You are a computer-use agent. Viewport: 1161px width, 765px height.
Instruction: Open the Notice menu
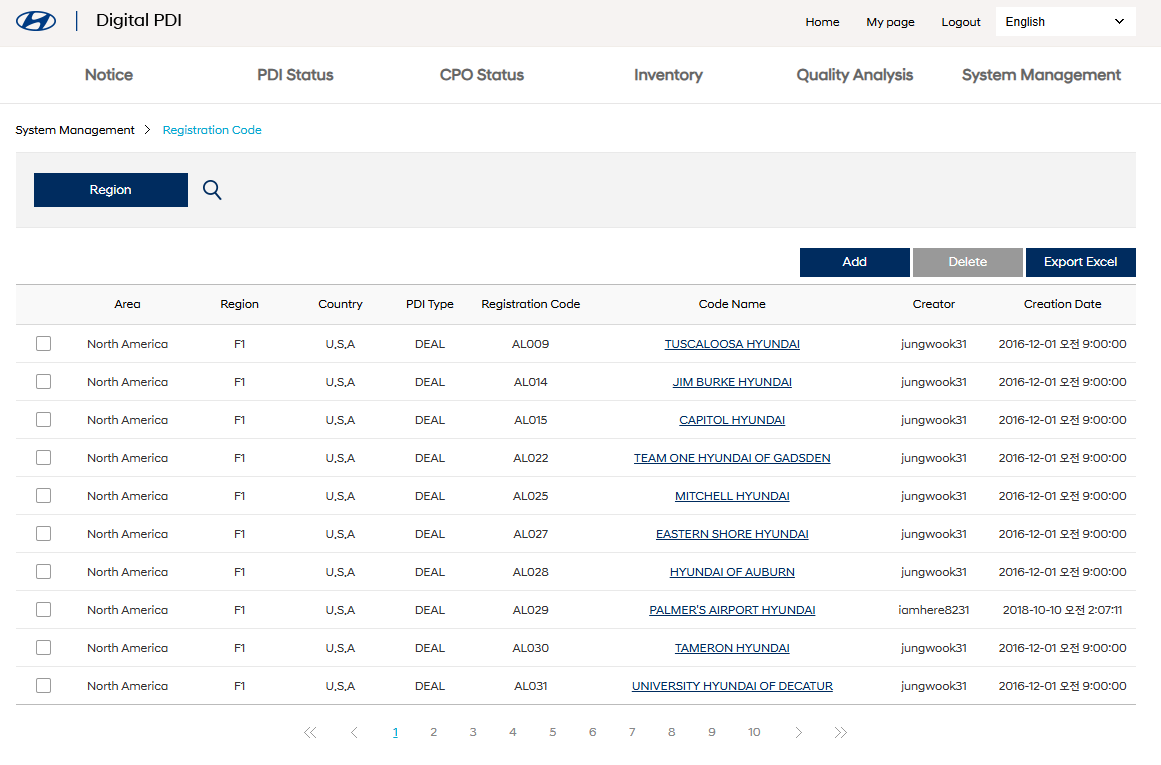(x=109, y=75)
